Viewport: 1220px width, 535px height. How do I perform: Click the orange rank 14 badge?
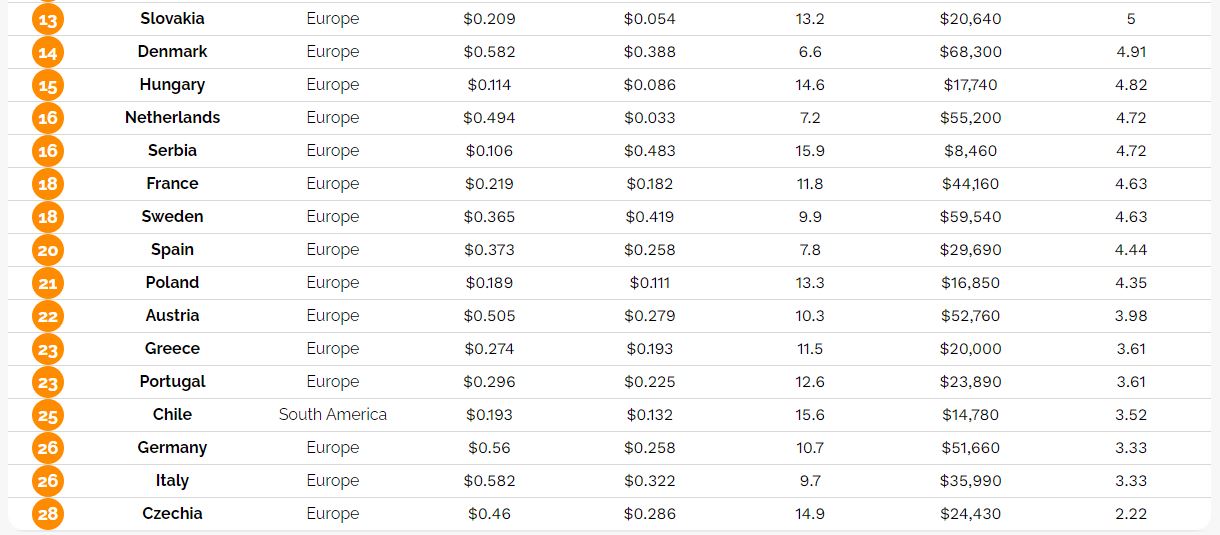coord(47,53)
